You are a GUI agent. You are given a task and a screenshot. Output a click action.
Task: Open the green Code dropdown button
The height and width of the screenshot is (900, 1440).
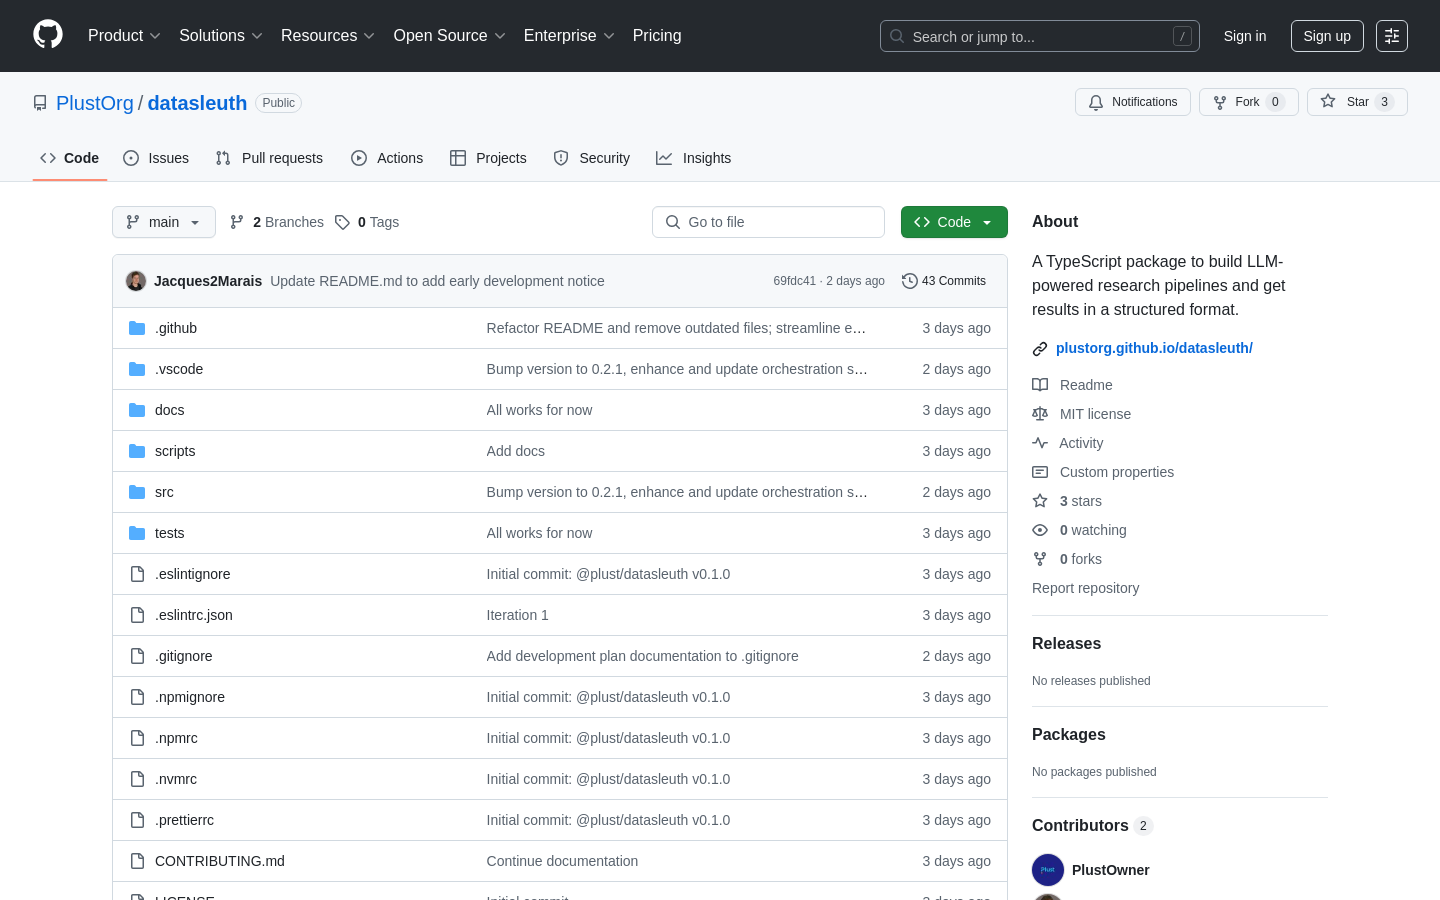tap(954, 222)
